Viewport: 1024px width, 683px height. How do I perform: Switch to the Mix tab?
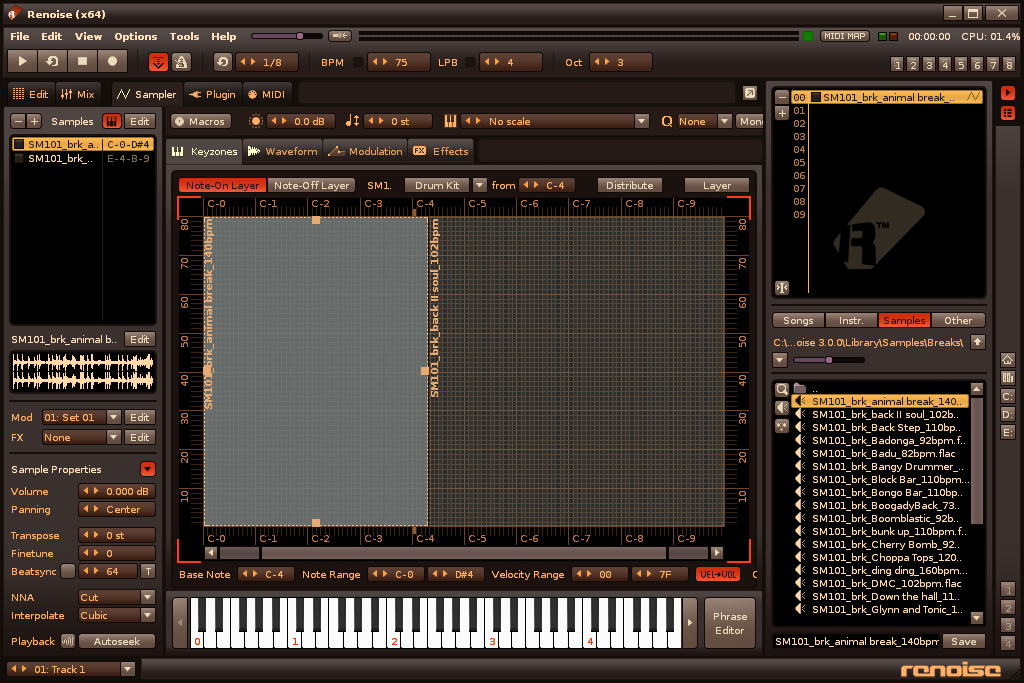coord(78,94)
